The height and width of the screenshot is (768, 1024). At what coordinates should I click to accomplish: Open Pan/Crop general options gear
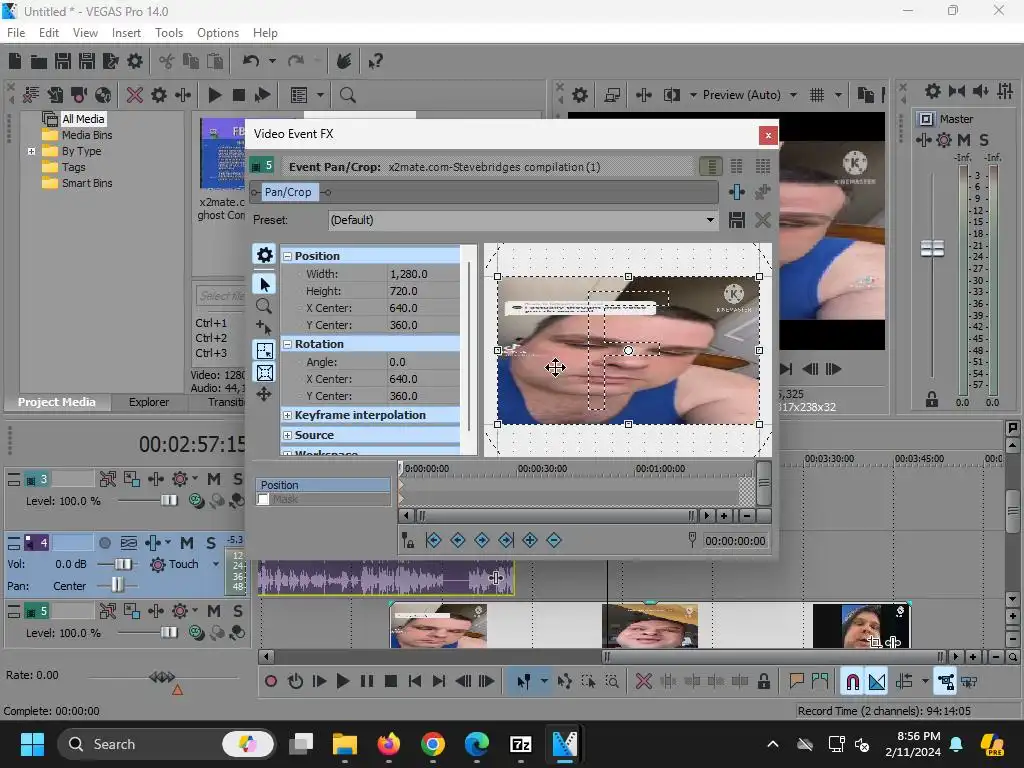[264, 255]
